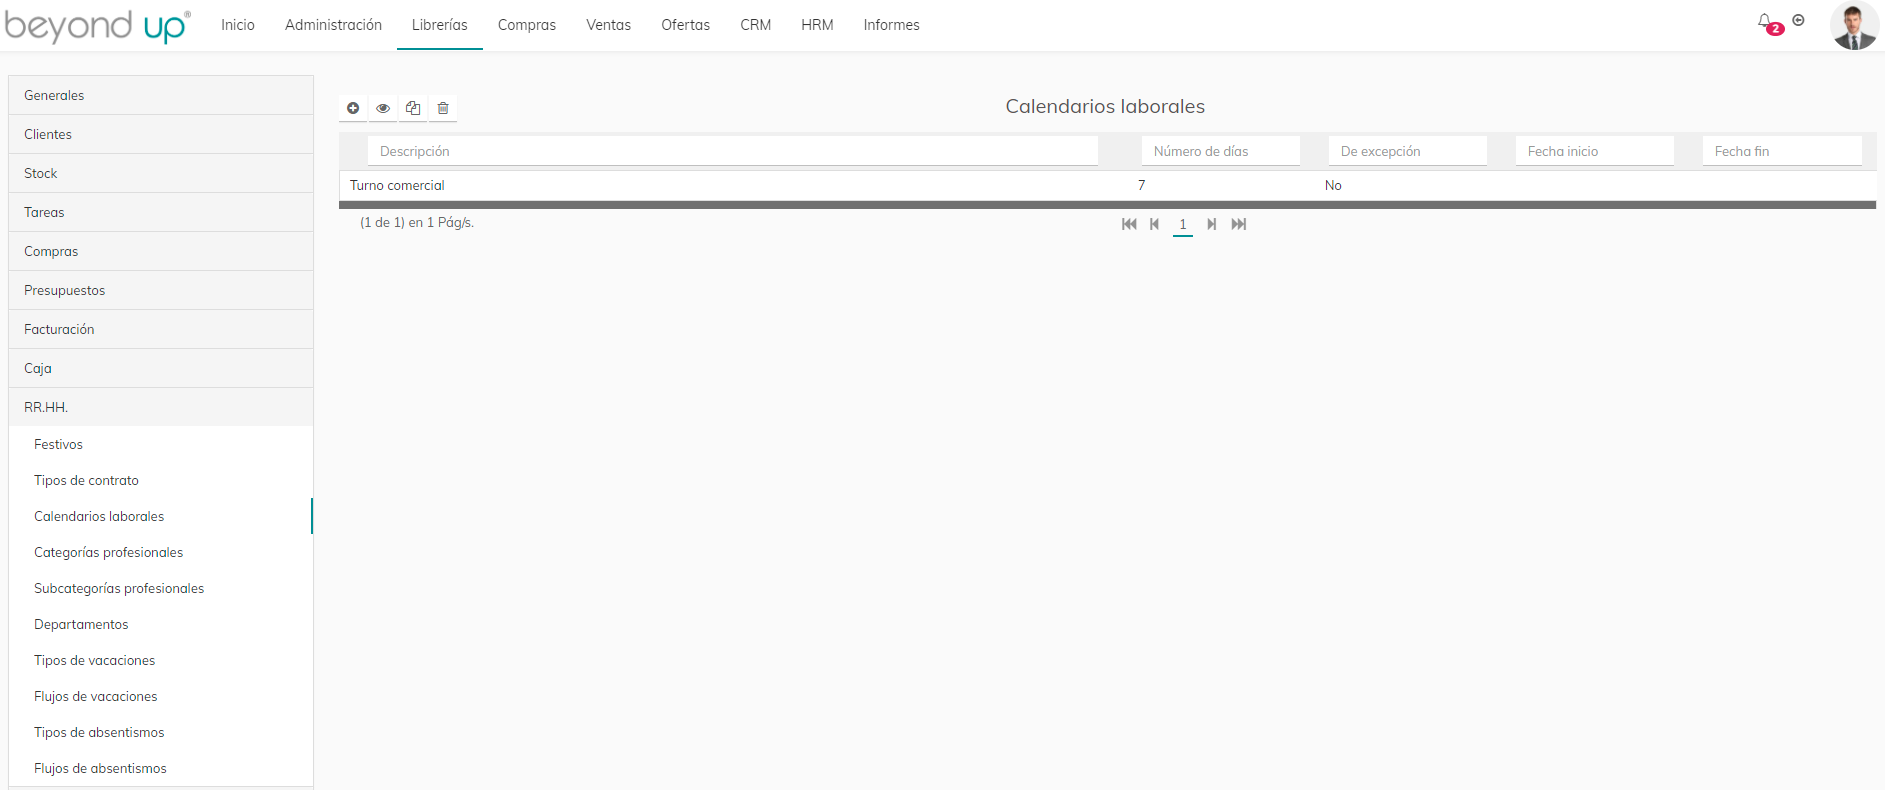Expand the Tareas sidebar section
The width and height of the screenshot is (1885, 790).
pyautogui.click(x=161, y=212)
